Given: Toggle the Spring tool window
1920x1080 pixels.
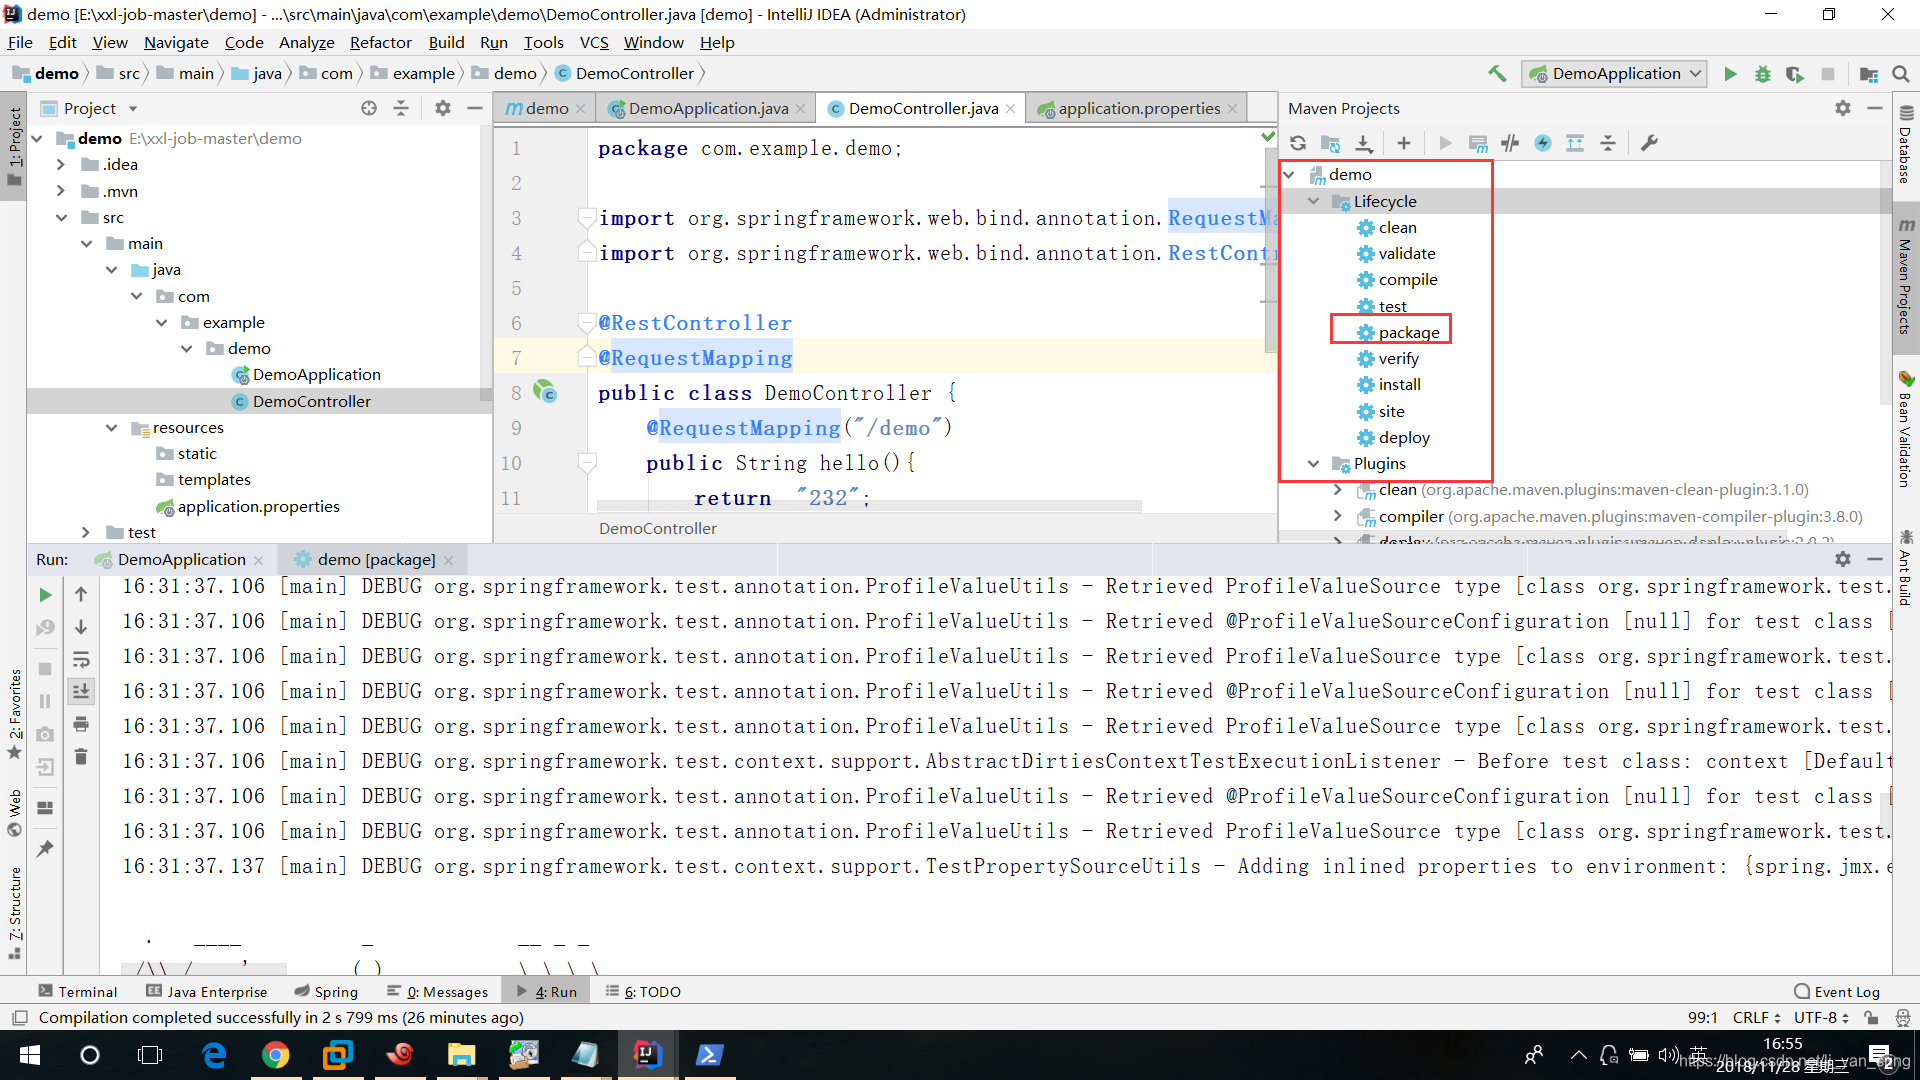Looking at the screenshot, I should [x=326, y=991].
